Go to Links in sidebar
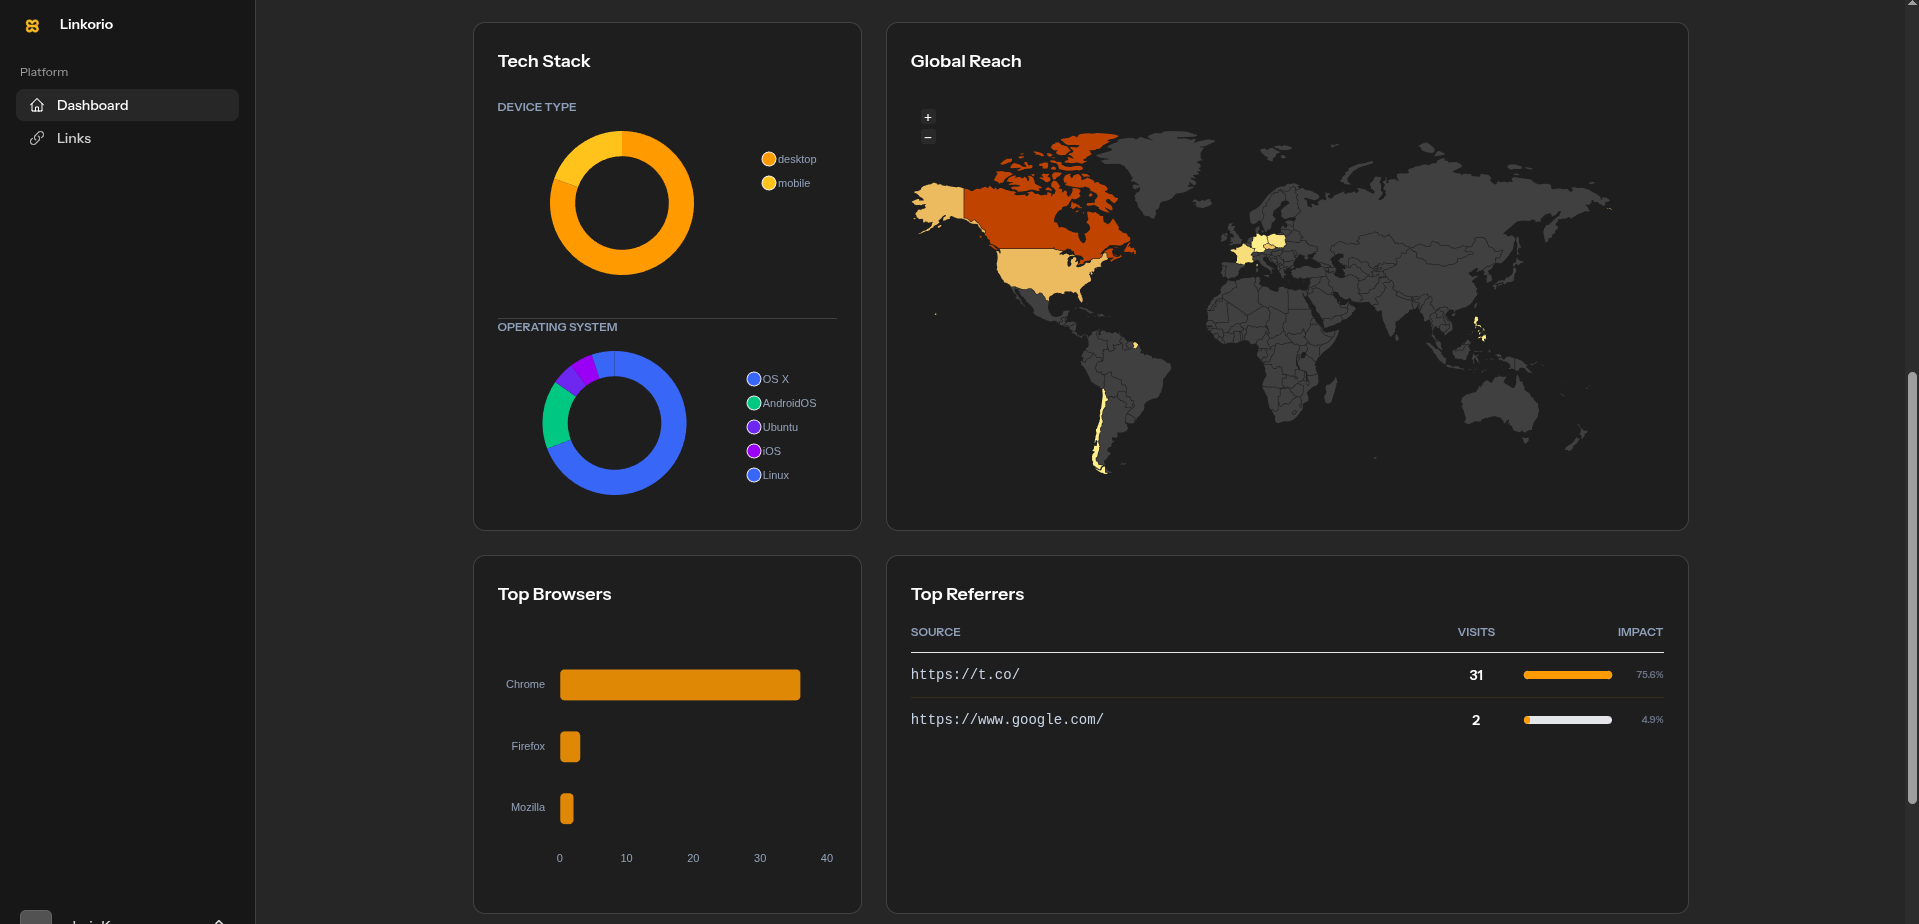 [74, 138]
